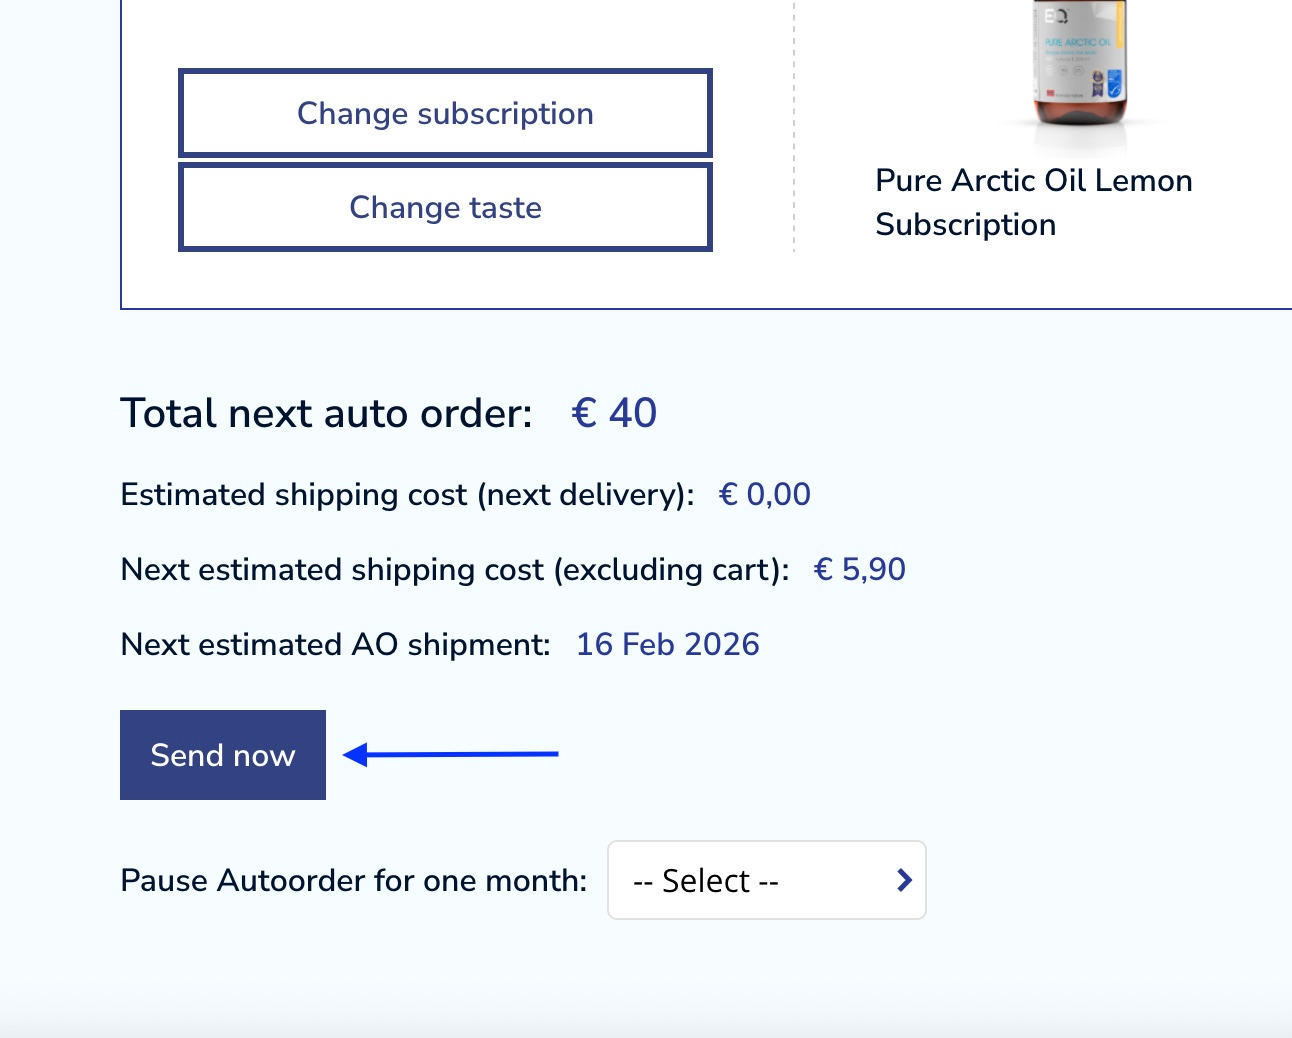Click the Send now button

(x=223, y=755)
